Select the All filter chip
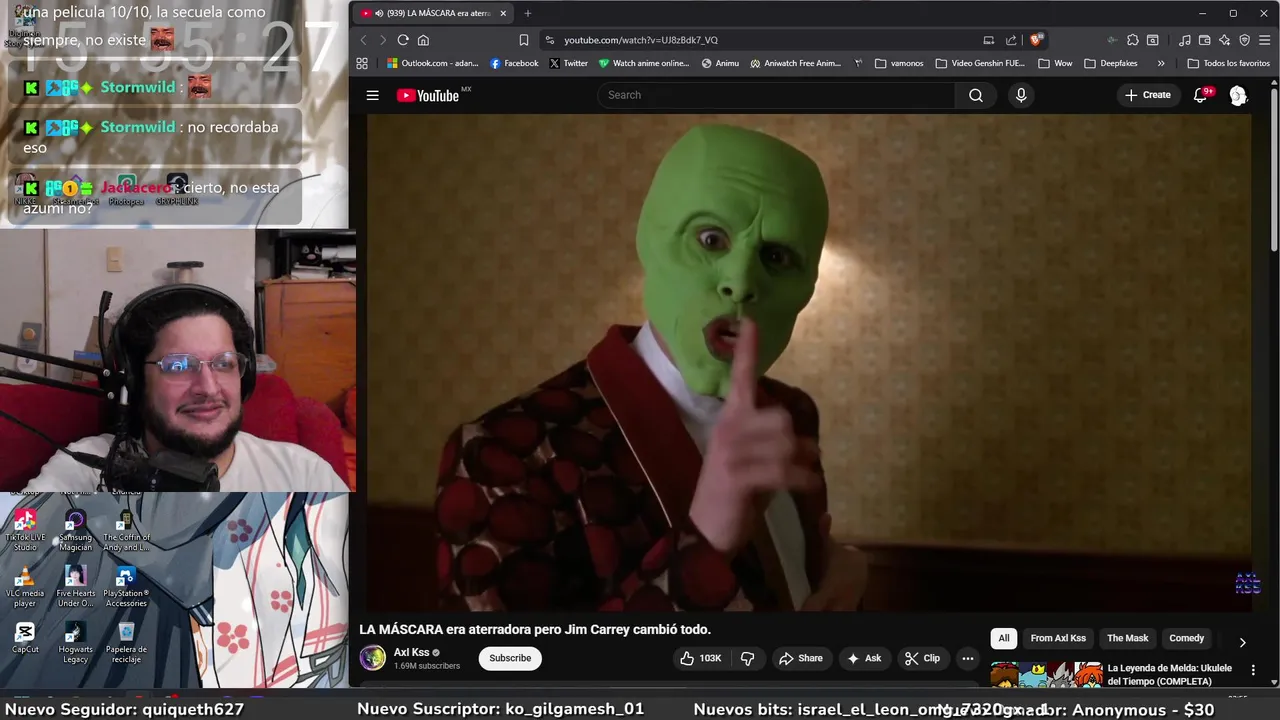The height and width of the screenshot is (720, 1280). (1004, 638)
